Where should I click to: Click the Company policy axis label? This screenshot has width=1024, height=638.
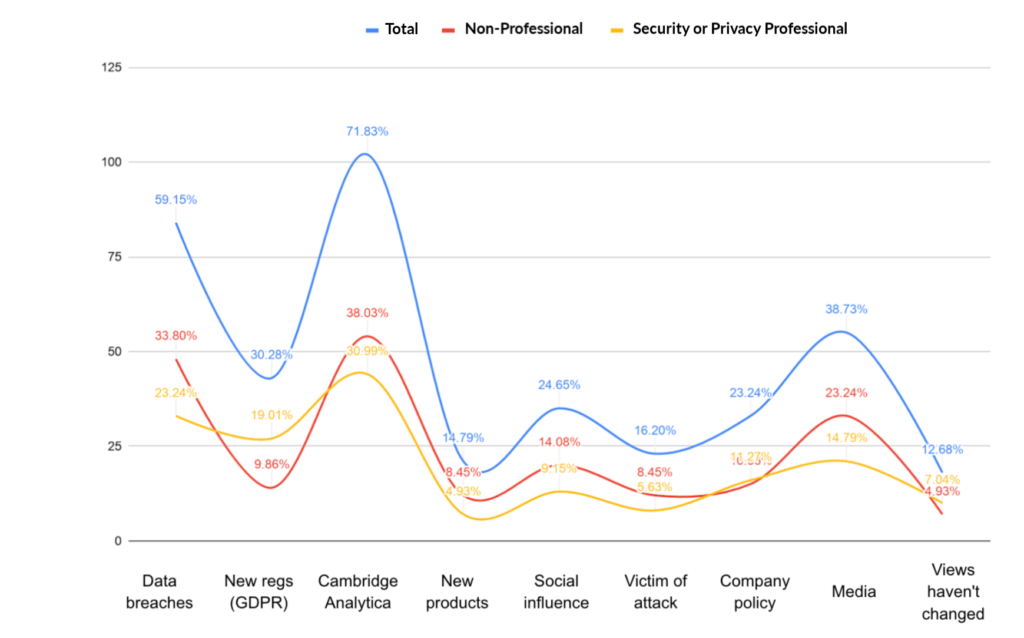pyautogui.click(x=755, y=592)
